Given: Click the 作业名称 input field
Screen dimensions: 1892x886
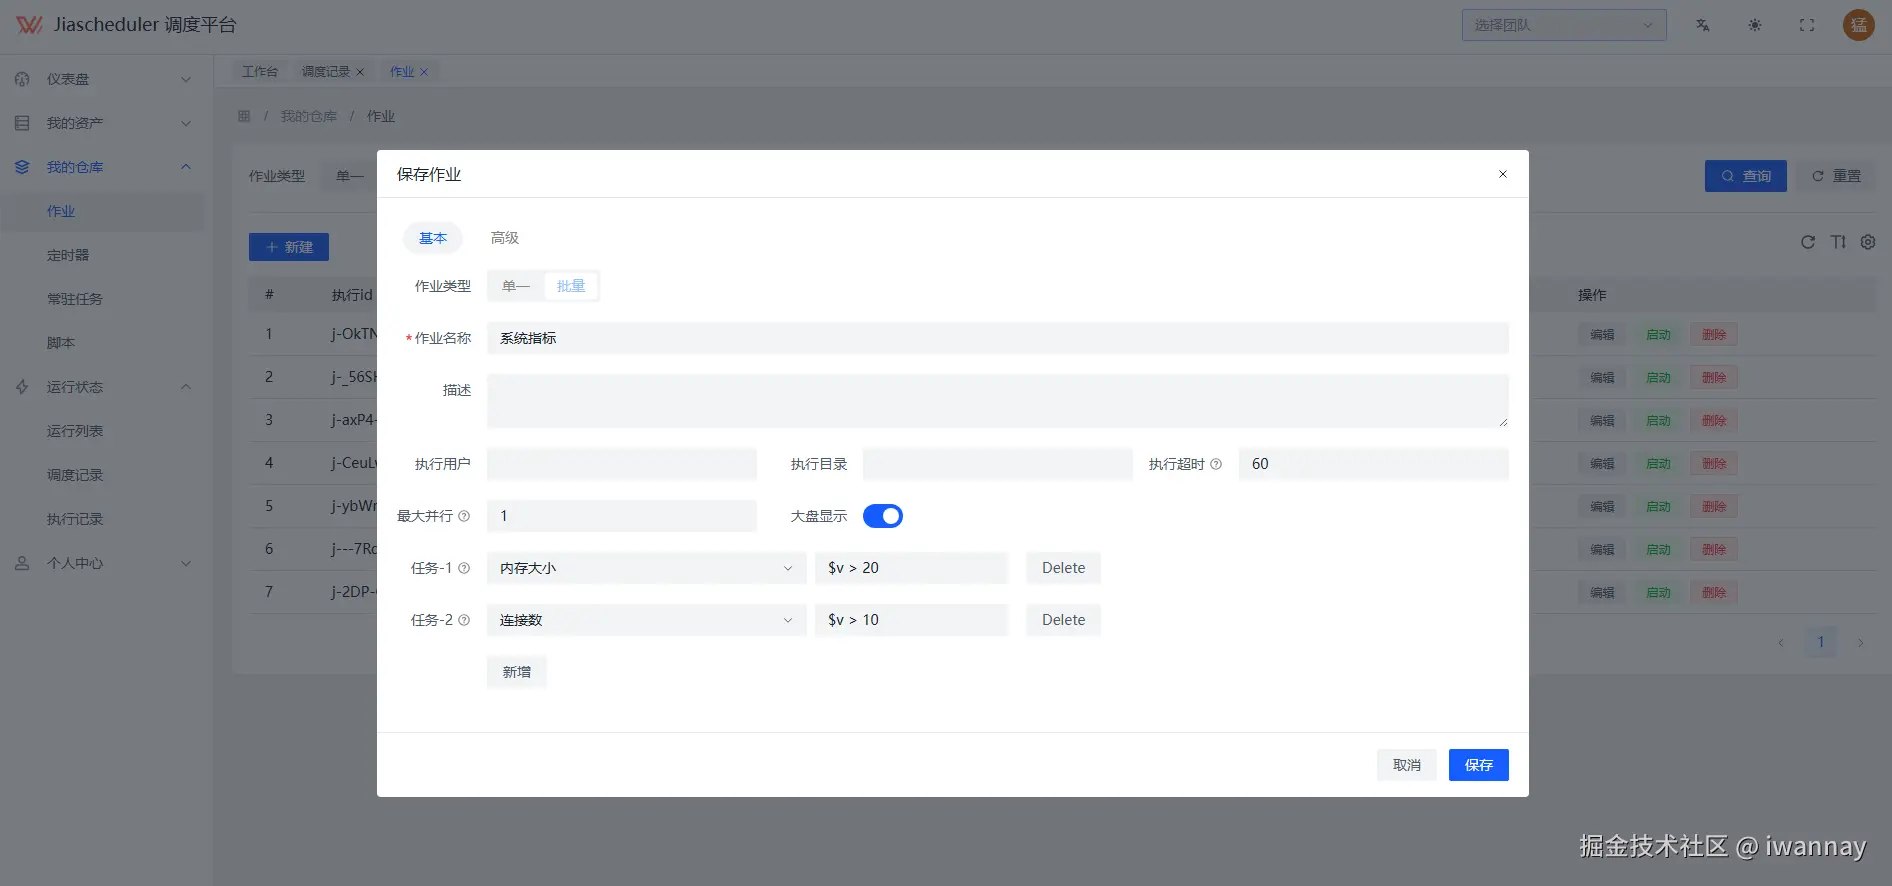Looking at the screenshot, I should point(998,338).
